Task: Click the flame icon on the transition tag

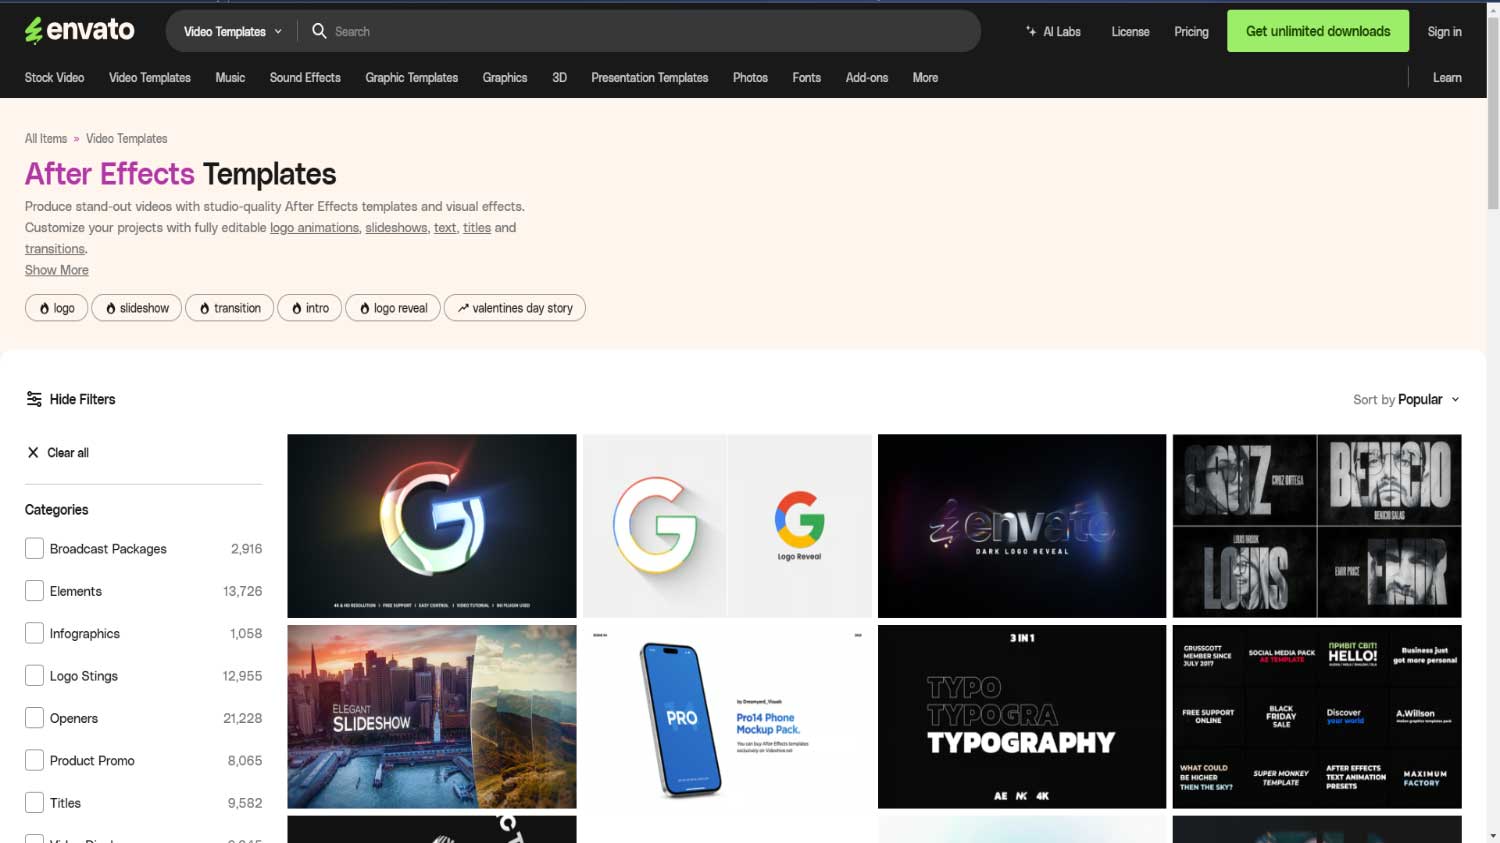Action: tap(203, 308)
